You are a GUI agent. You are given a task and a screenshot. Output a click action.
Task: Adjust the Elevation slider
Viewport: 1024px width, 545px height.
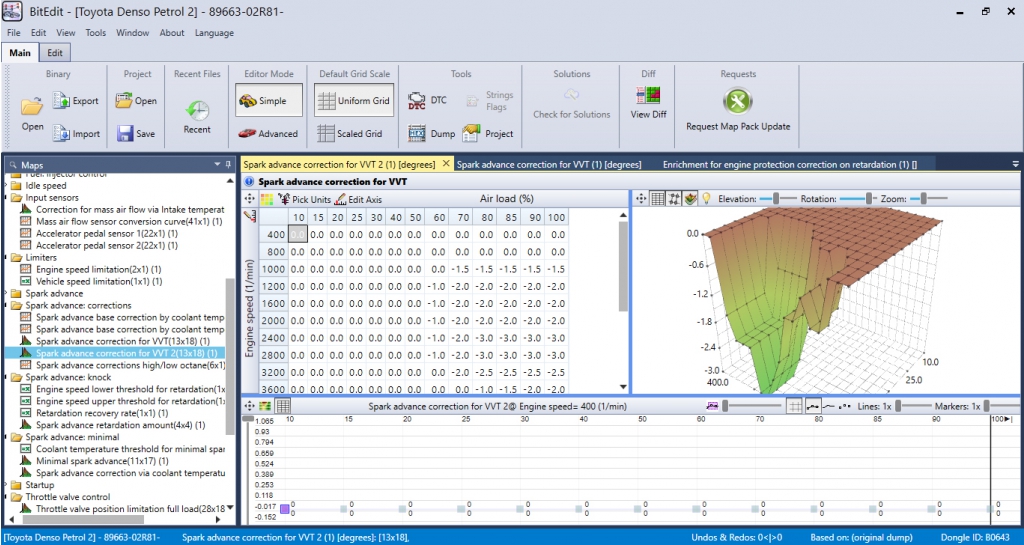click(778, 198)
